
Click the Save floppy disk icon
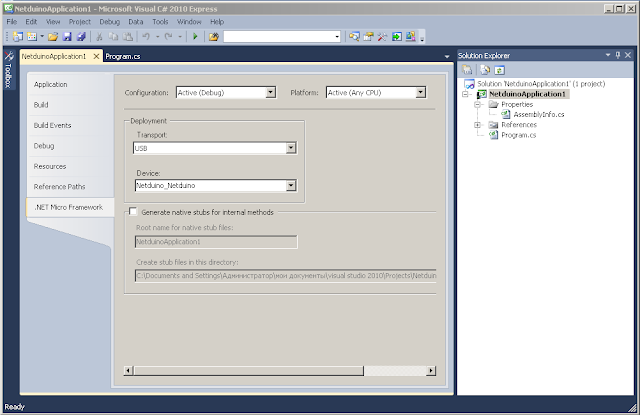[x=67, y=37]
